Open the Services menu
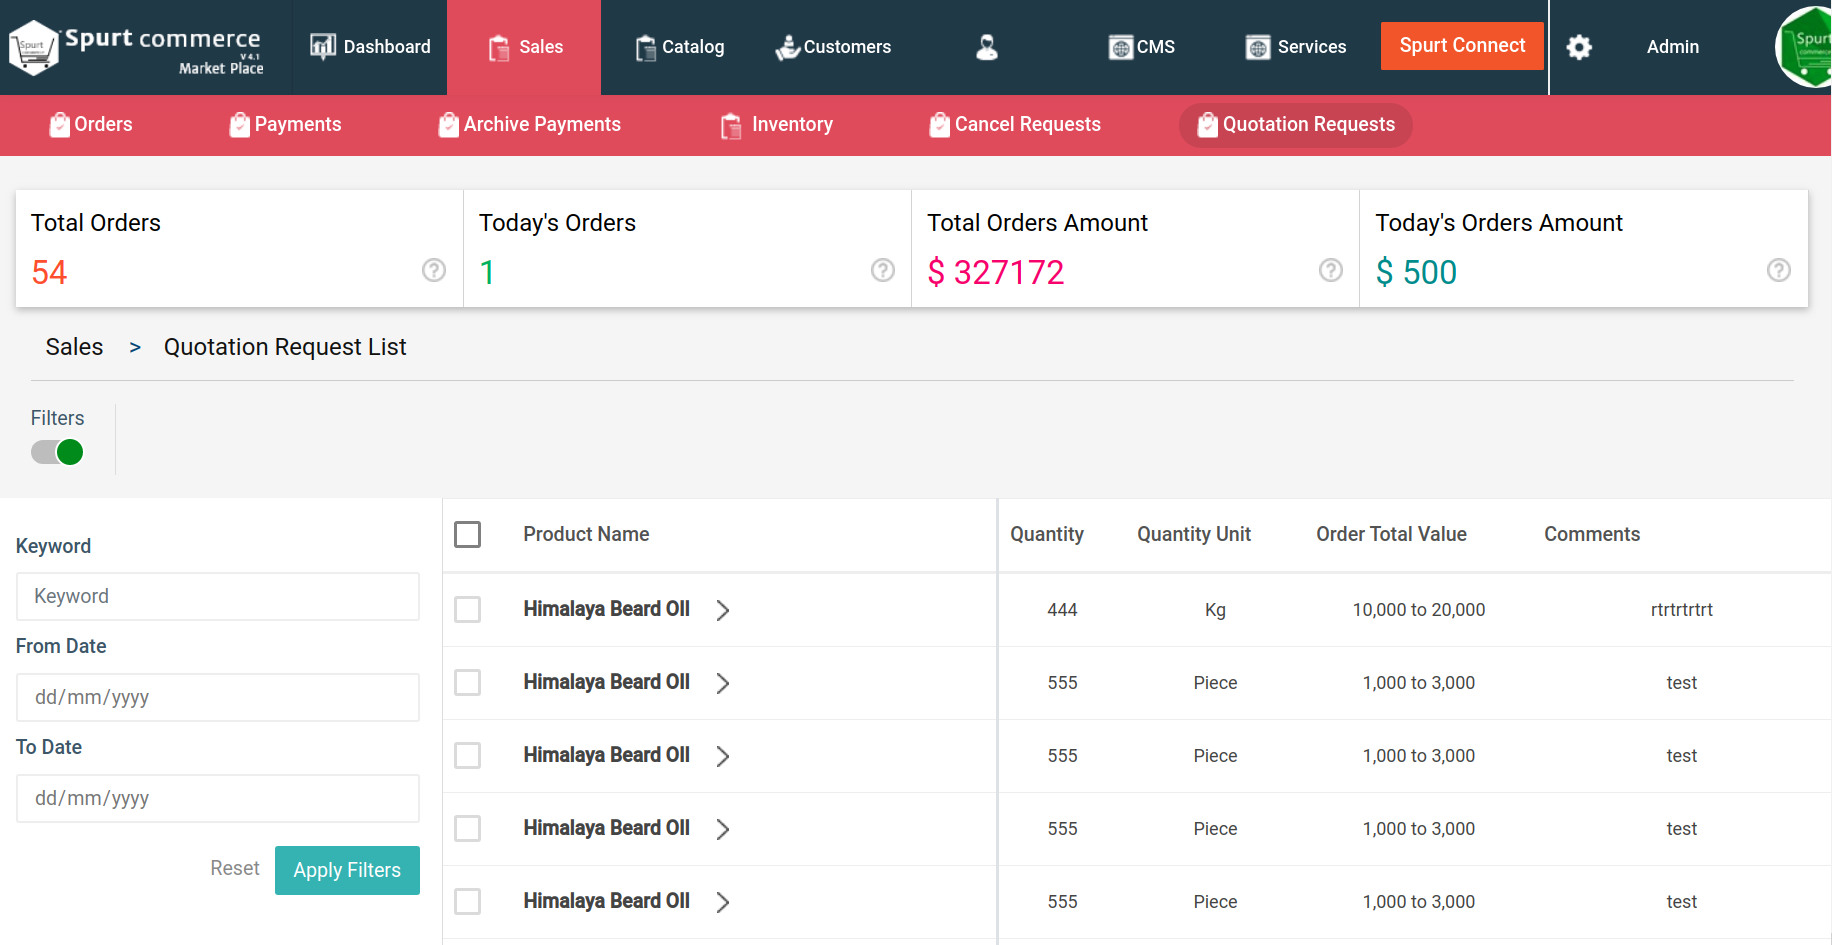Viewport: 1832px width, 945px height. (1296, 47)
